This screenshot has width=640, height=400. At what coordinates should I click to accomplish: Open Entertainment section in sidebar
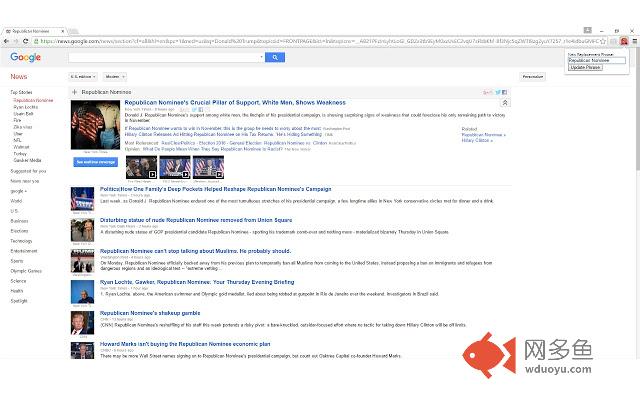24,251
